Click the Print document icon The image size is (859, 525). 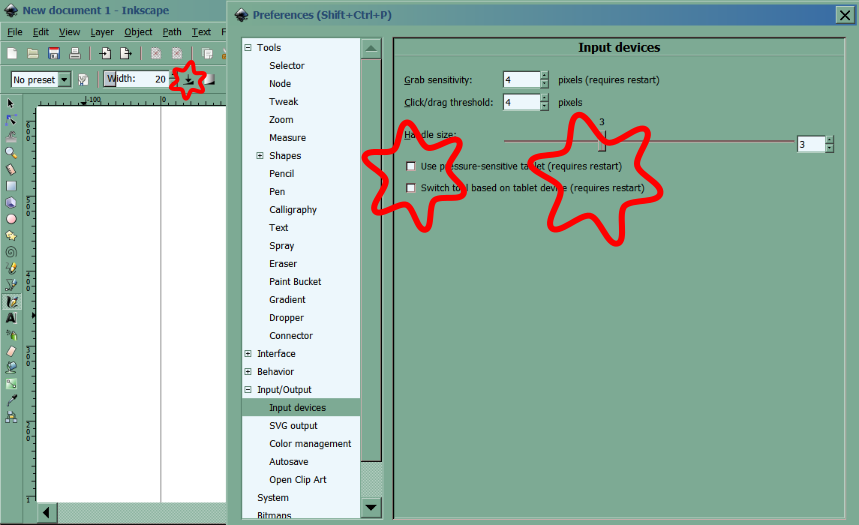coord(74,53)
